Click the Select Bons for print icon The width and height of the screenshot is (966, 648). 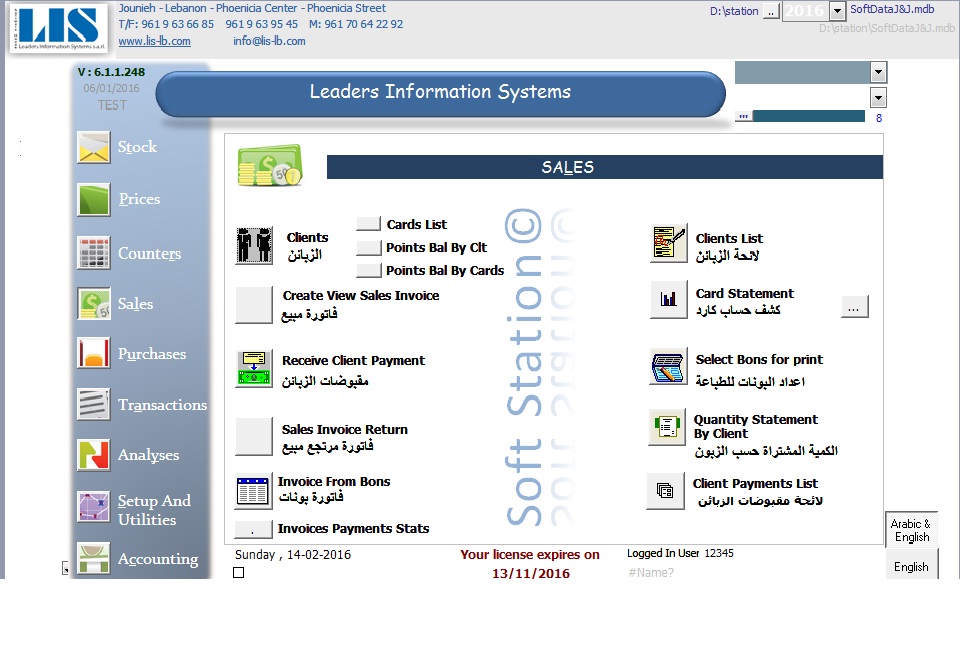pos(668,367)
